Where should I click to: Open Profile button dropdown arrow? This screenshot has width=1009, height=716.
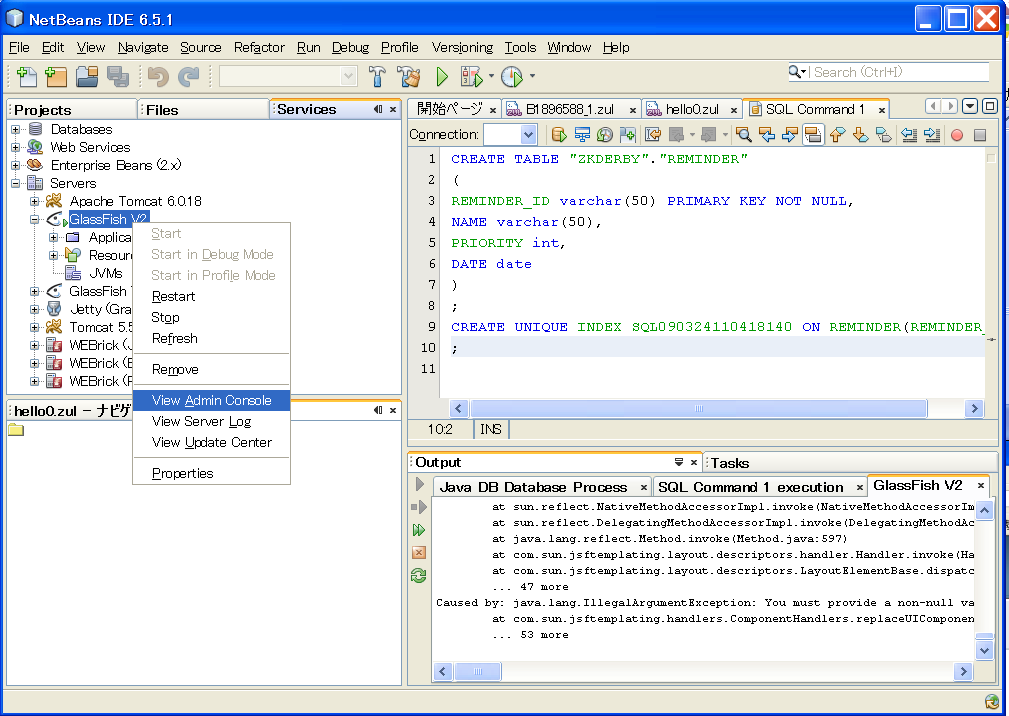pos(532,76)
